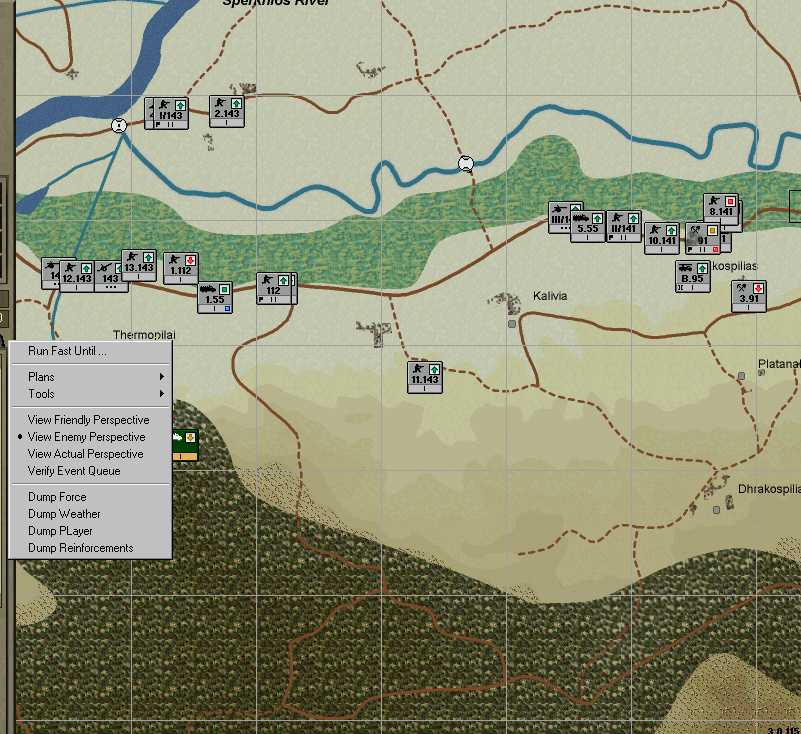This screenshot has height=734, width=801.
Task: Click the Thermopilai map label
Action: (144, 335)
